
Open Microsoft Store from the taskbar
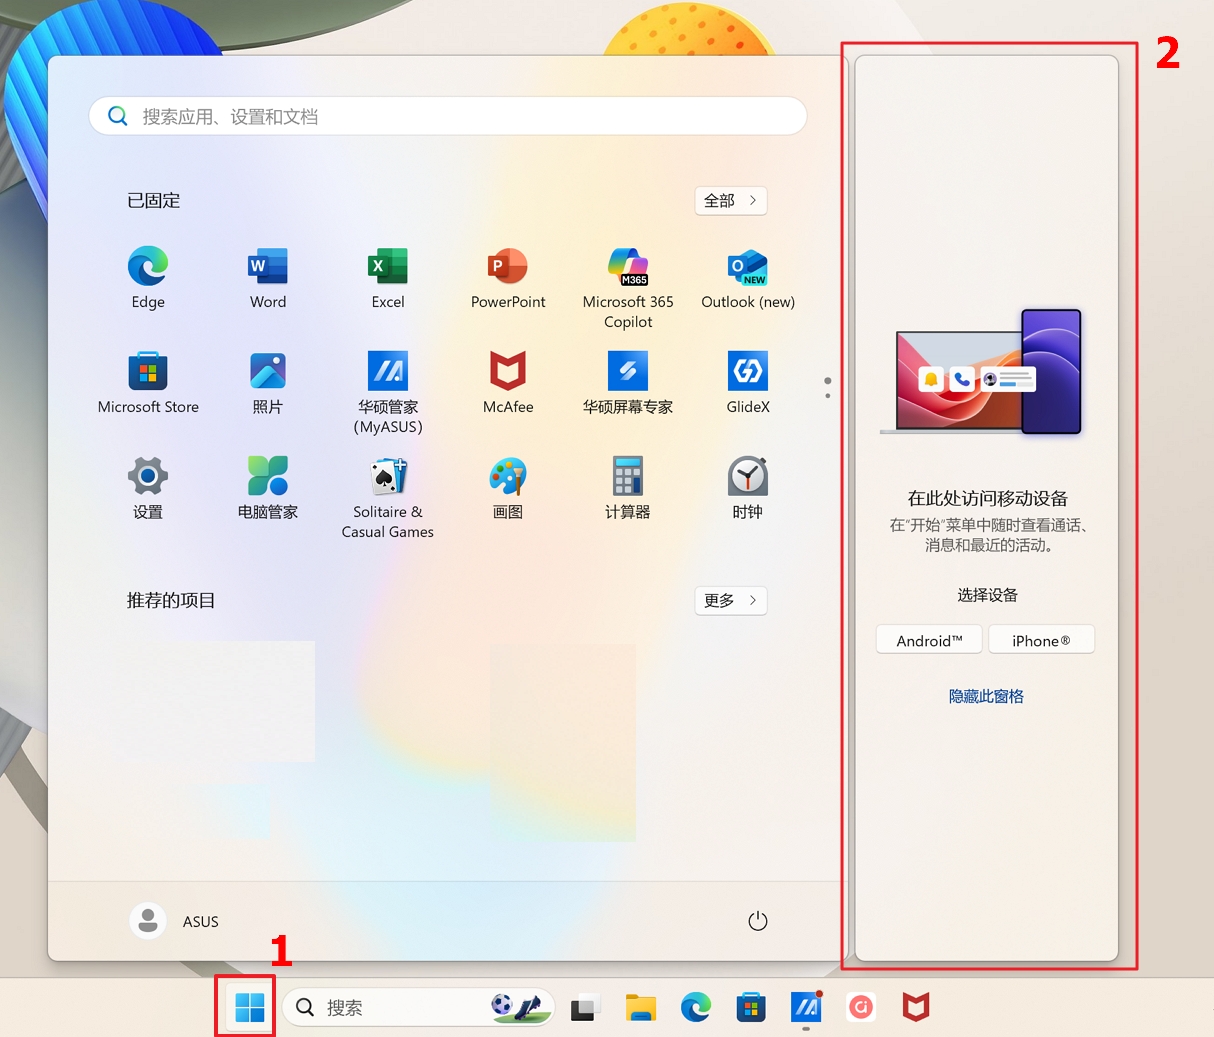(750, 1008)
